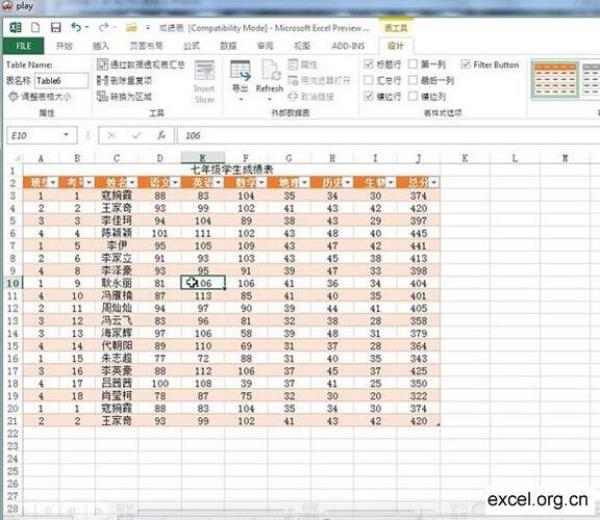Click Insert Slicer

204,82
